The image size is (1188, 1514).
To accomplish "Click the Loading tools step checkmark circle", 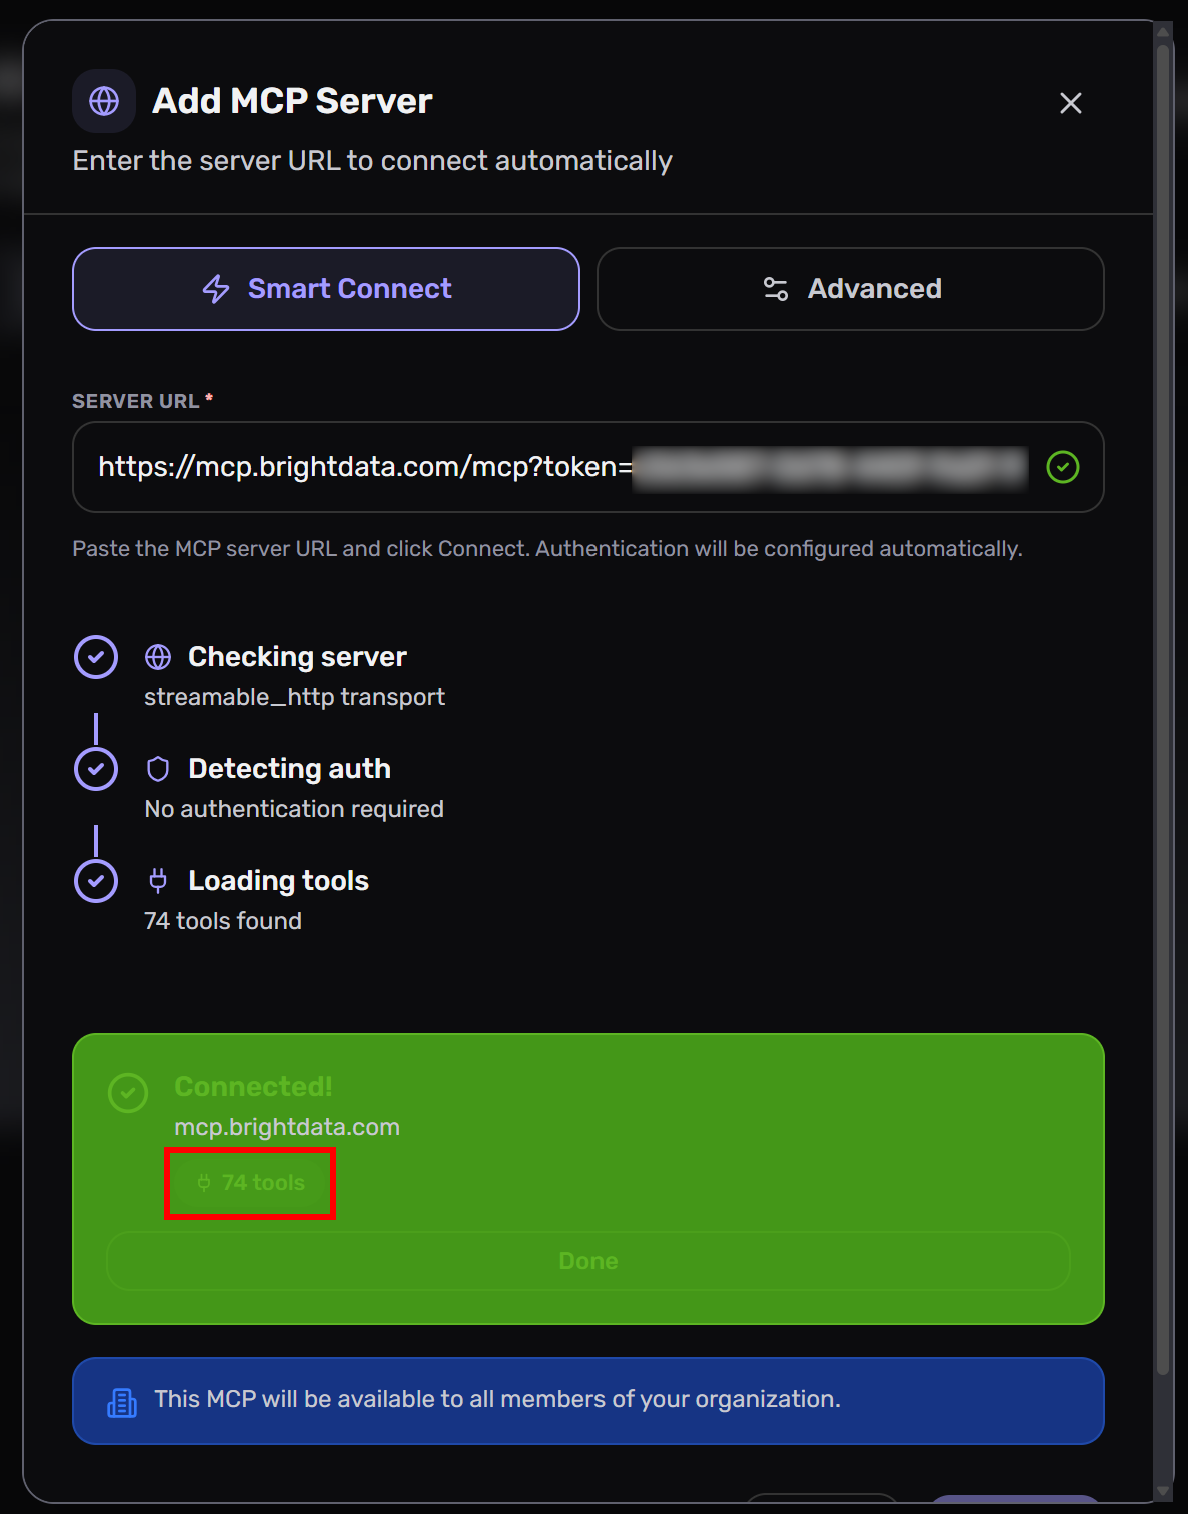I will coord(96,881).
